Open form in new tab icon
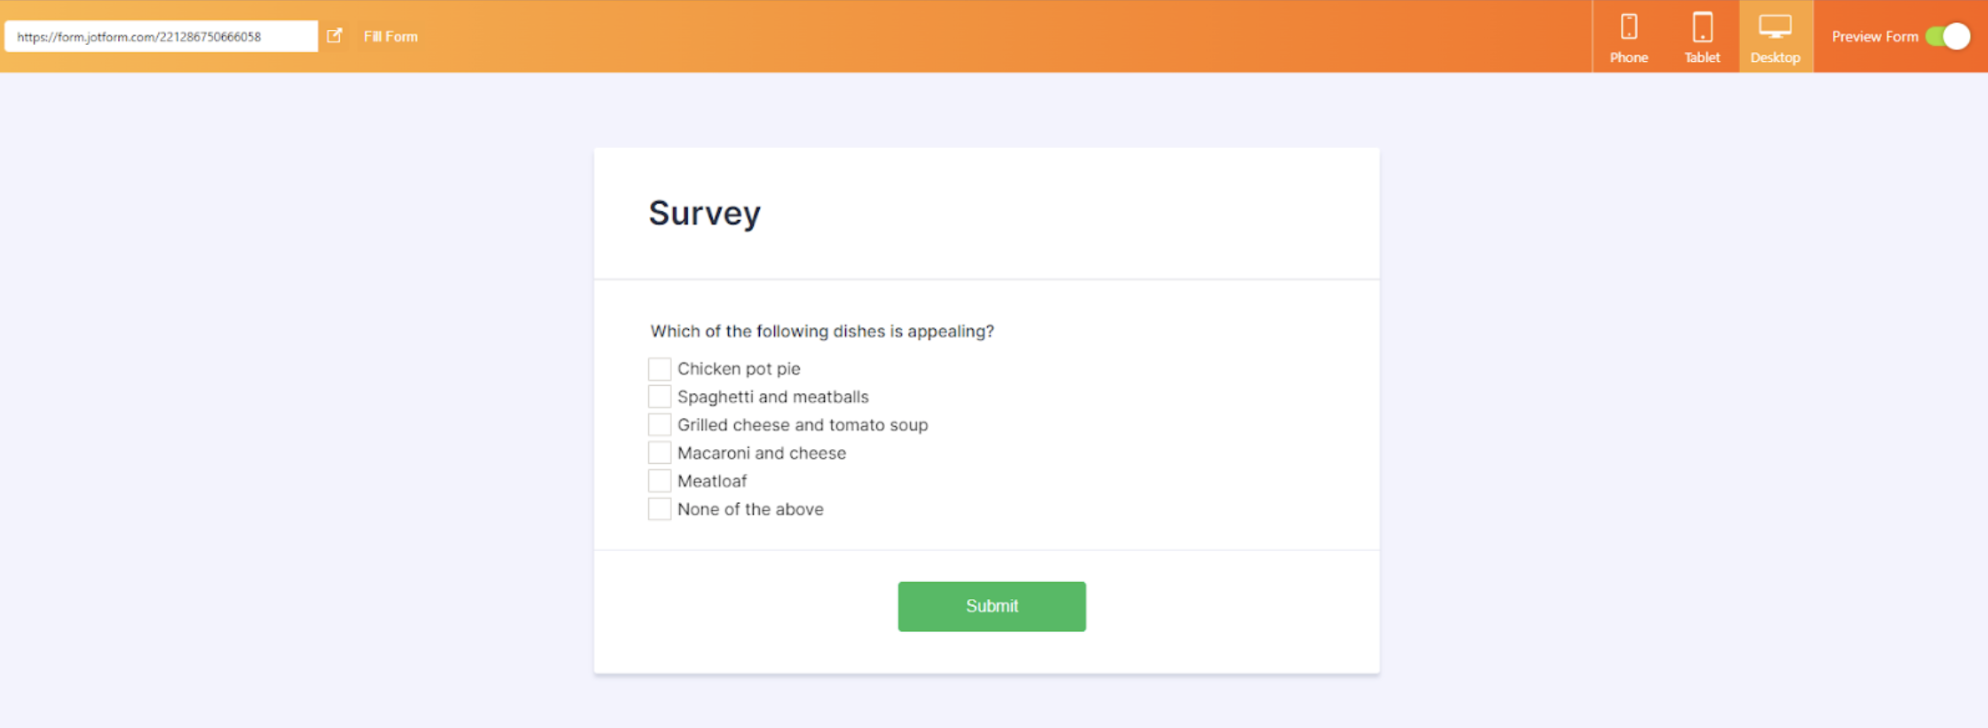The height and width of the screenshot is (728, 1988). tap(335, 36)
